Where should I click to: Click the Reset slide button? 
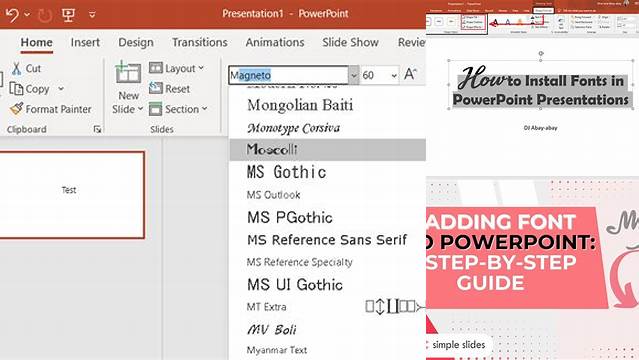coord(170,88)
